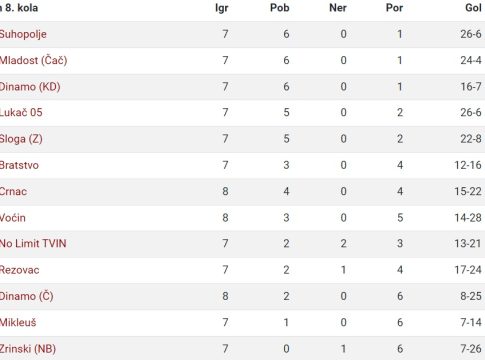Open the Dinamo (Č) team link
The width and height of the screenshot is (485, 360).
tap(27, 296)
